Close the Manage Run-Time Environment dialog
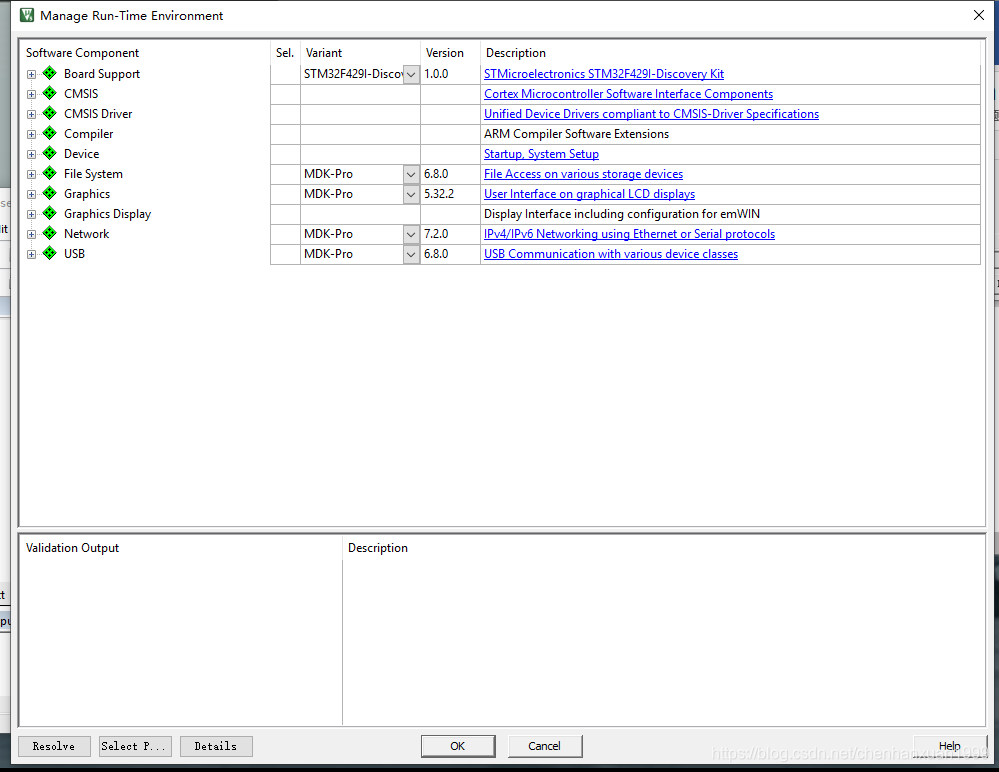This screenshot has height=772, width=999. (x=979, y=15)
